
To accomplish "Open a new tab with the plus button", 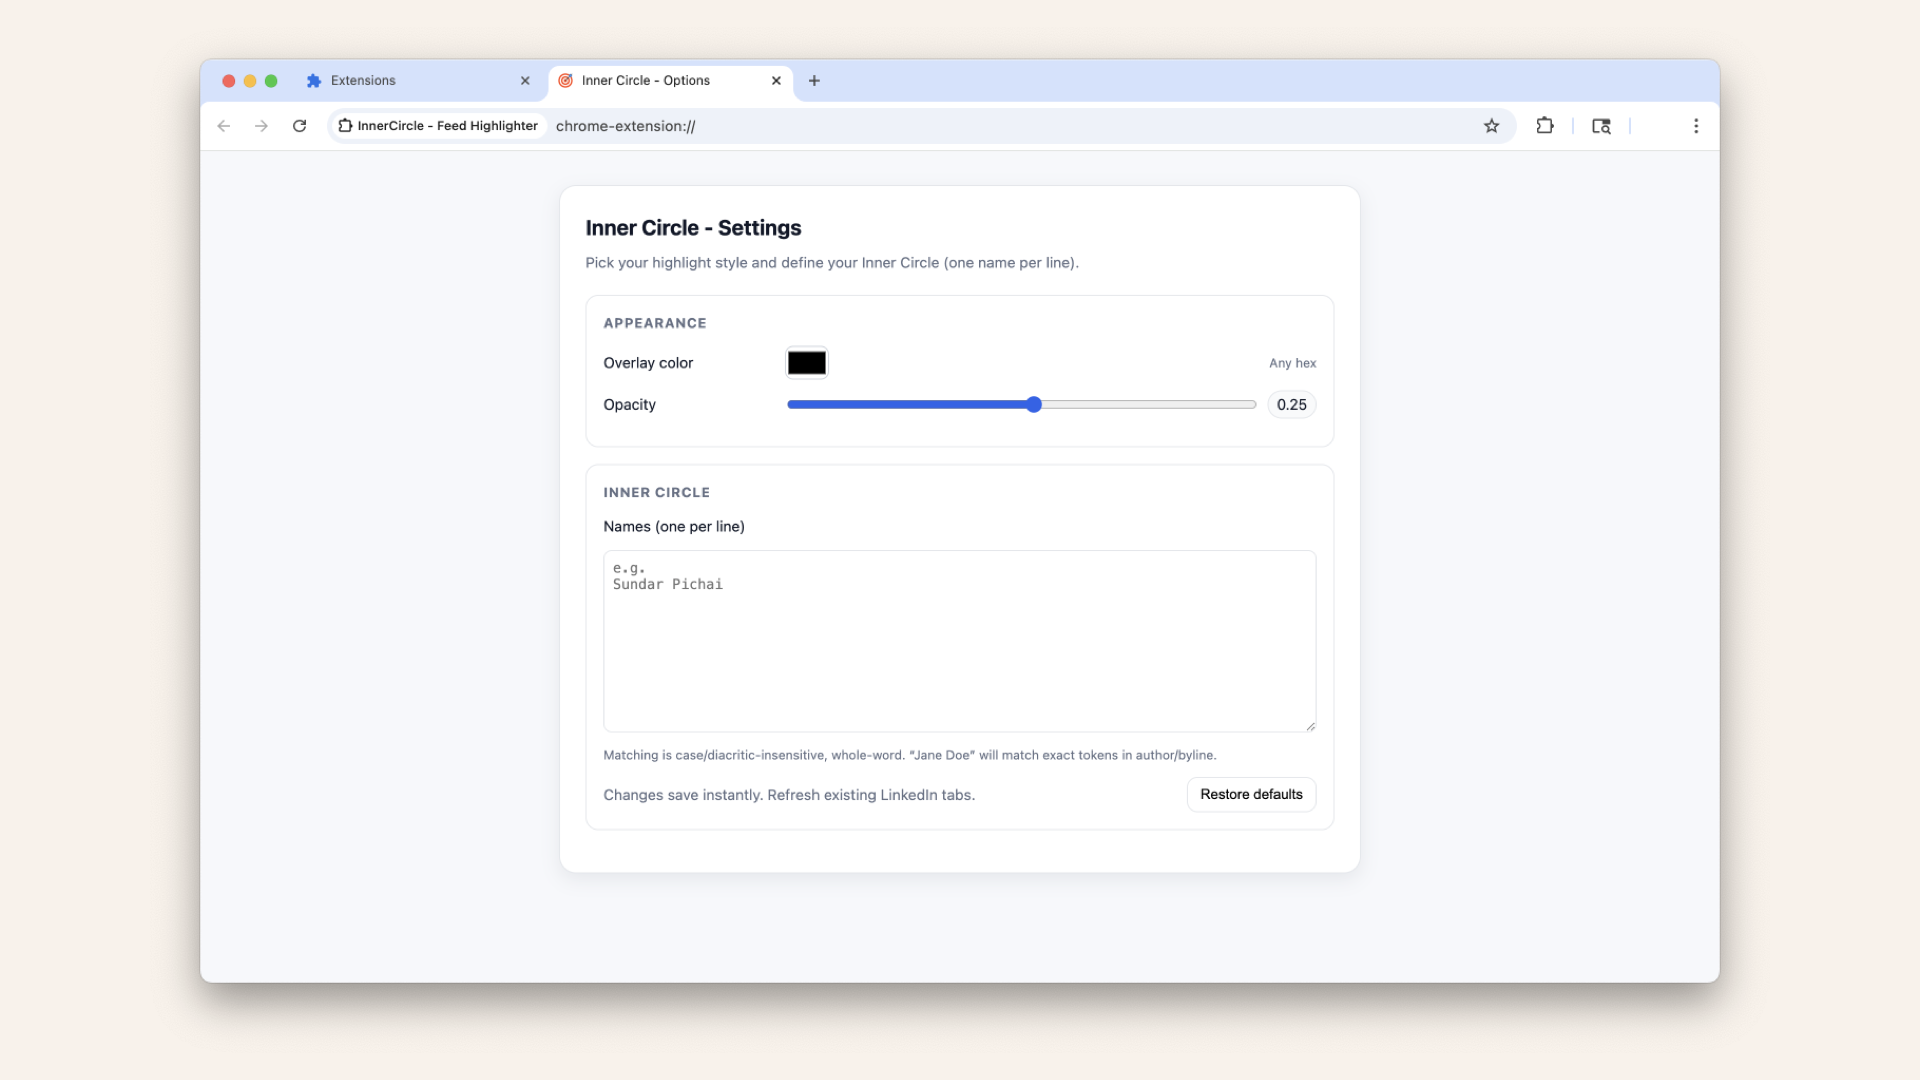I will pos(814,81).
